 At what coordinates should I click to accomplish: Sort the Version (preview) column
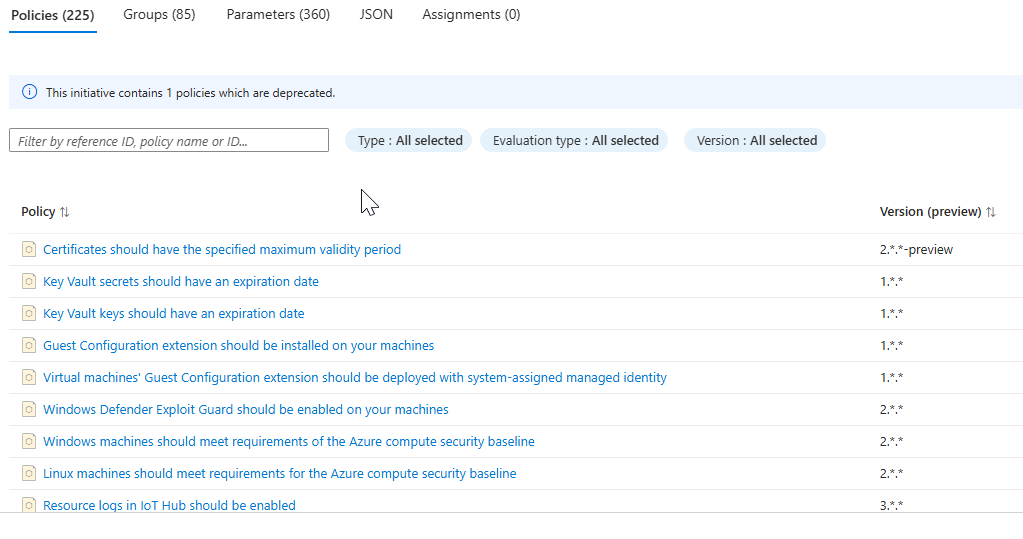point(991,212)
